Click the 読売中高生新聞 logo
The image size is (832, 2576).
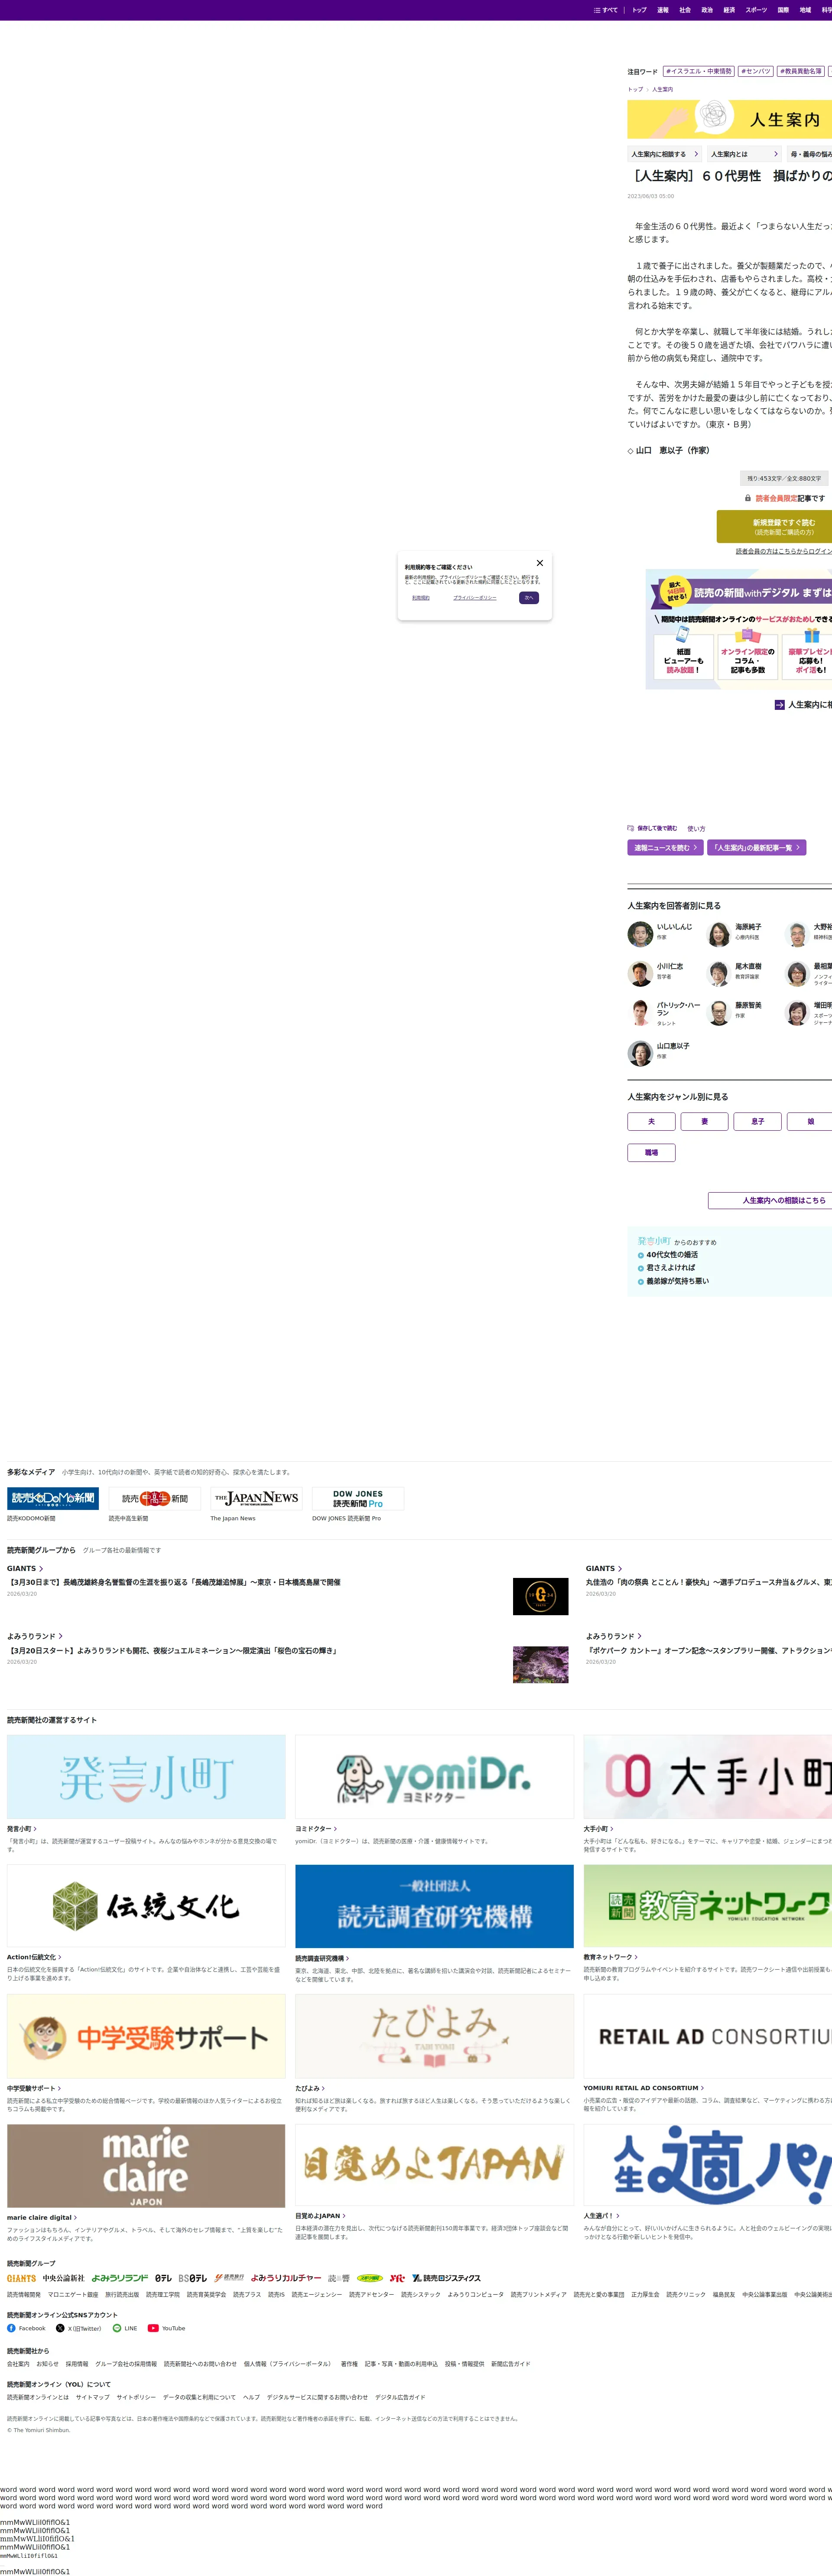click(x=155, y=1498)
